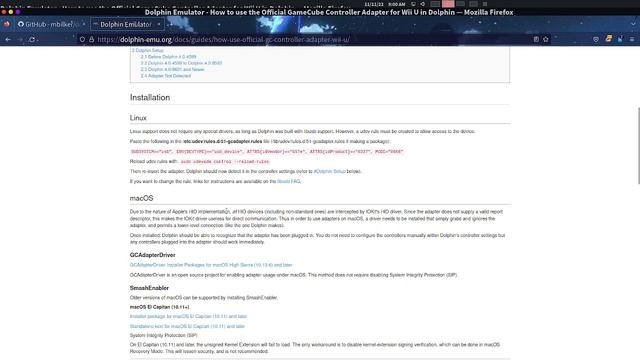Open the libusb FAQ link
Viewport: 640px width, 360px height.
coord(289,181)
